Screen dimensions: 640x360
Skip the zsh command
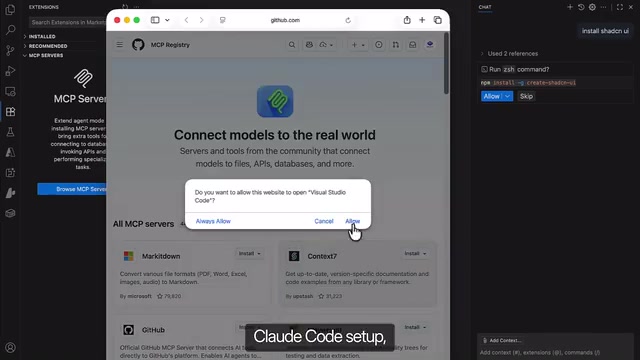526,96
